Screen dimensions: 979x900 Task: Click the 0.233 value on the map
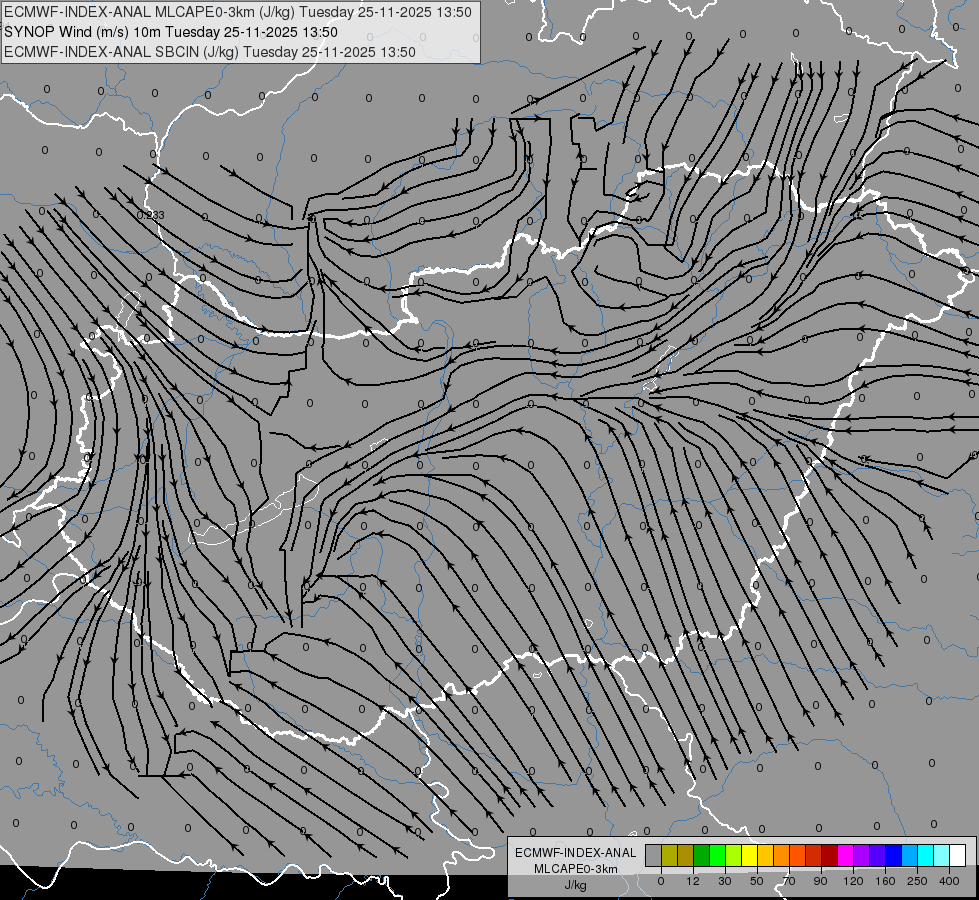point(150,215)
